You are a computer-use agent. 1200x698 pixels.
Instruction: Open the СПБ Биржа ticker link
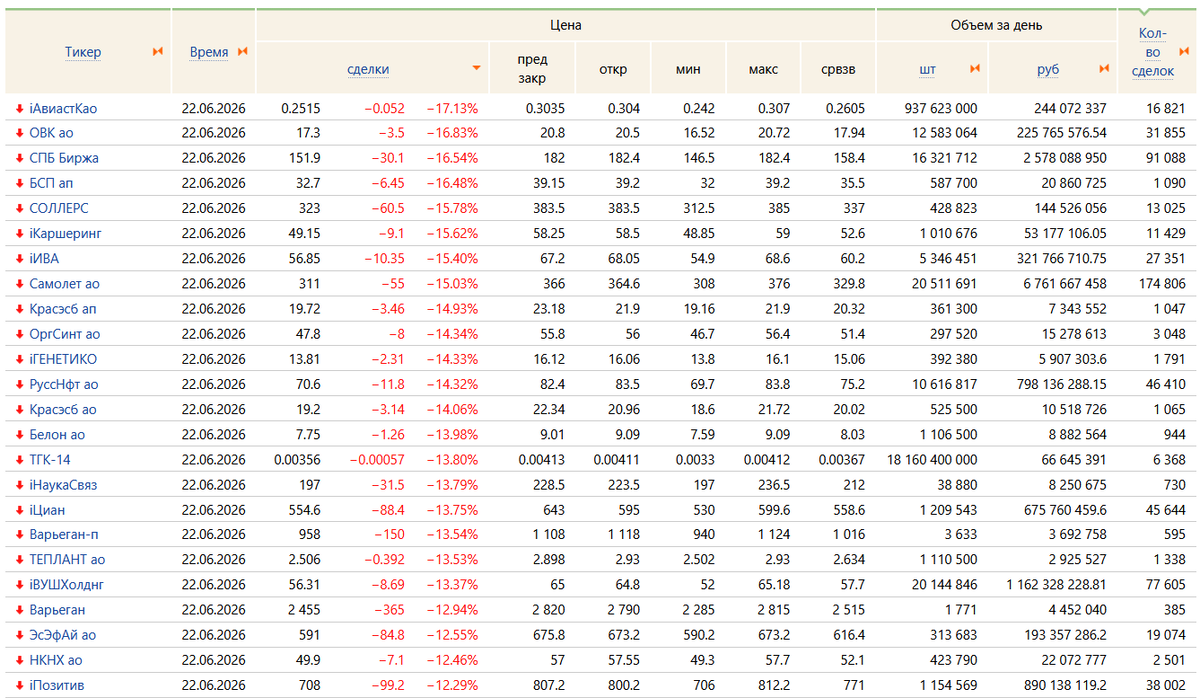click(x=64, y=158)
